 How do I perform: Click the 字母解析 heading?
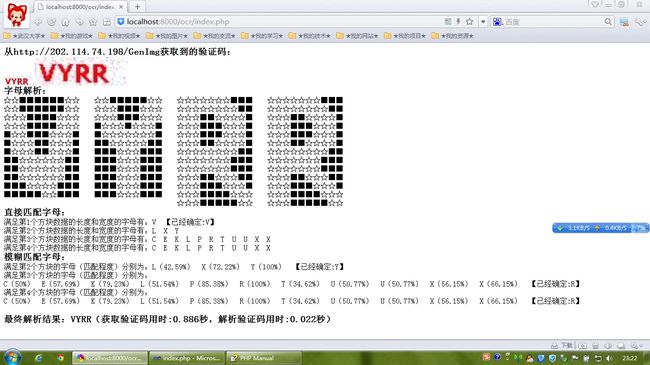[x=25, y=91]
